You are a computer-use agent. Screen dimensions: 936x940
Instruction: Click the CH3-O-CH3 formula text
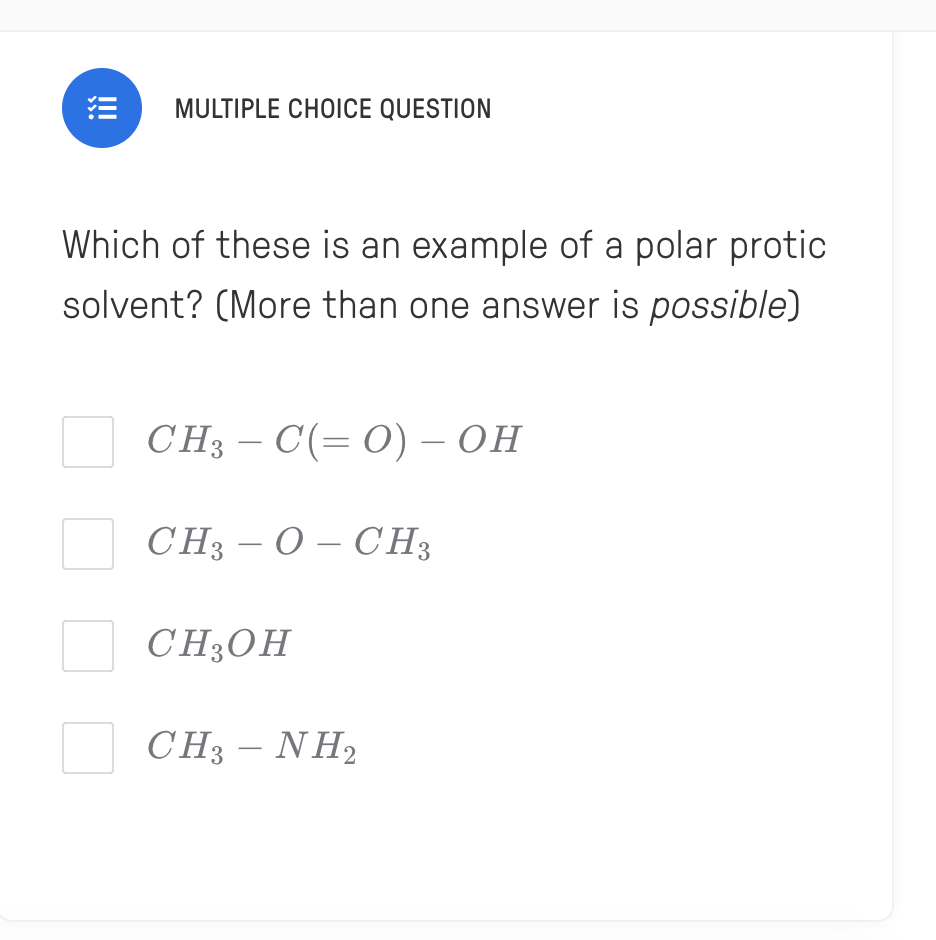point(288,544)
